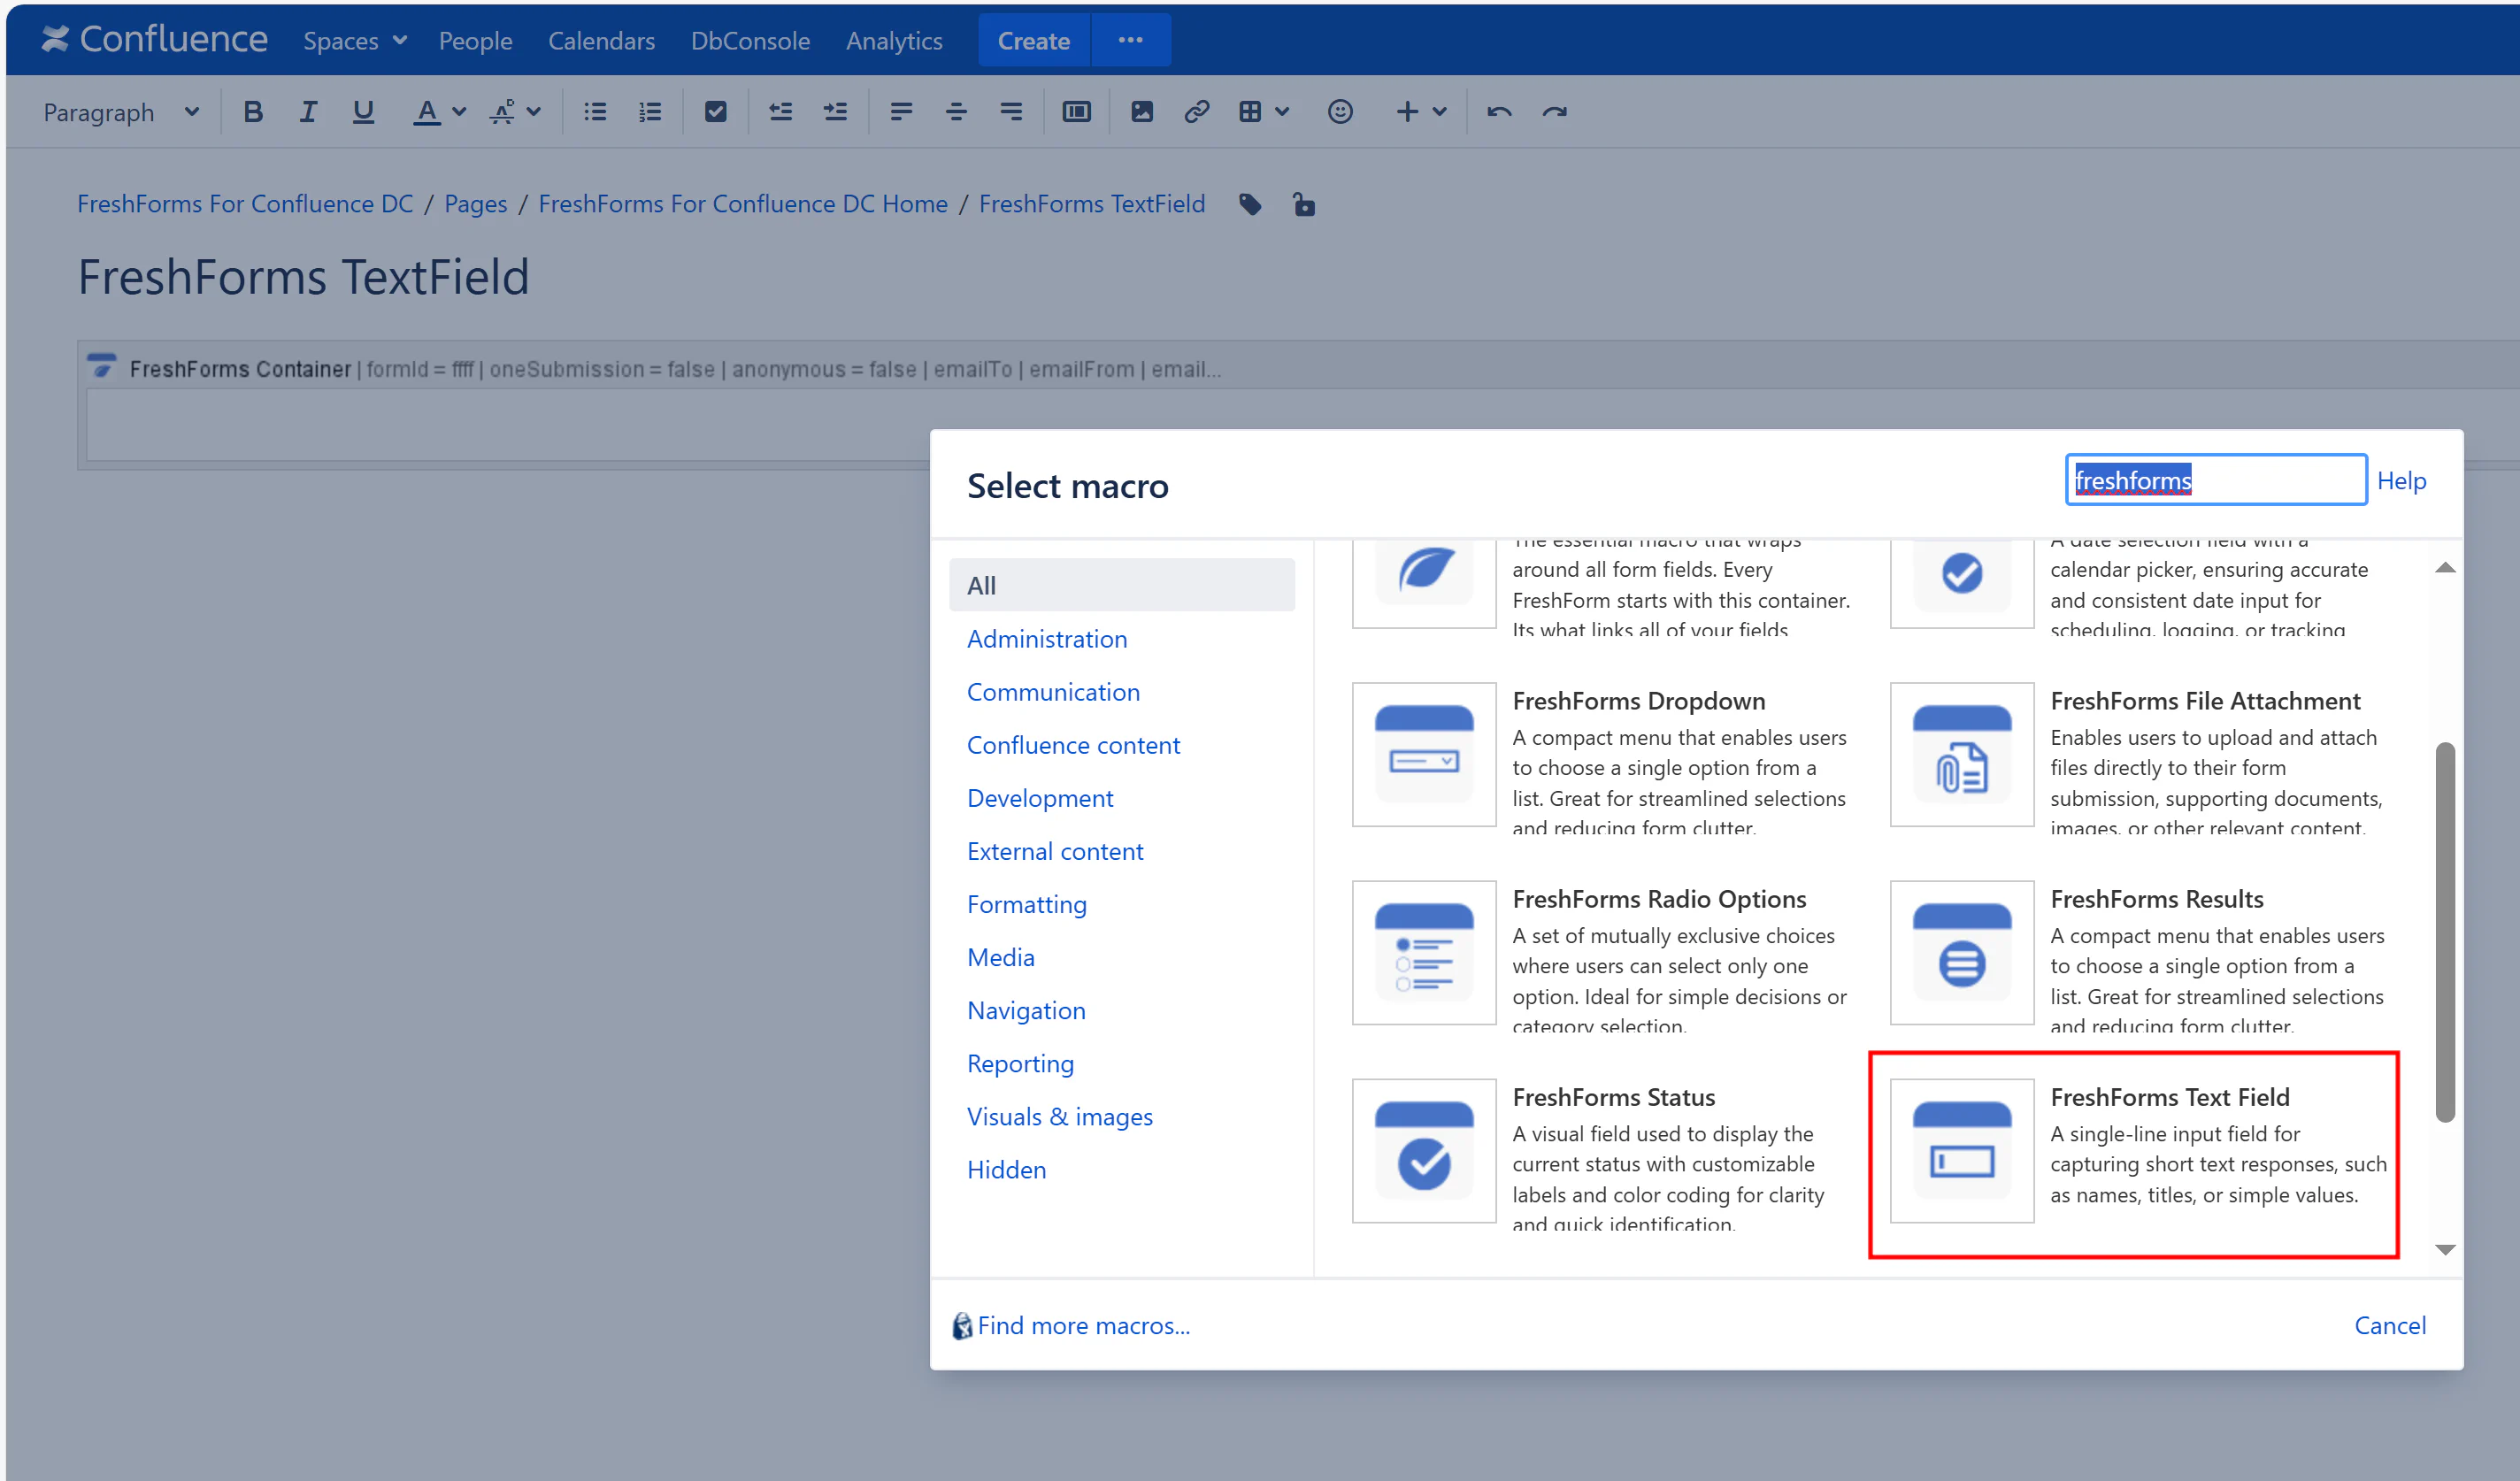
Task: Open the text color picker arrow
Action: (459, 112)
